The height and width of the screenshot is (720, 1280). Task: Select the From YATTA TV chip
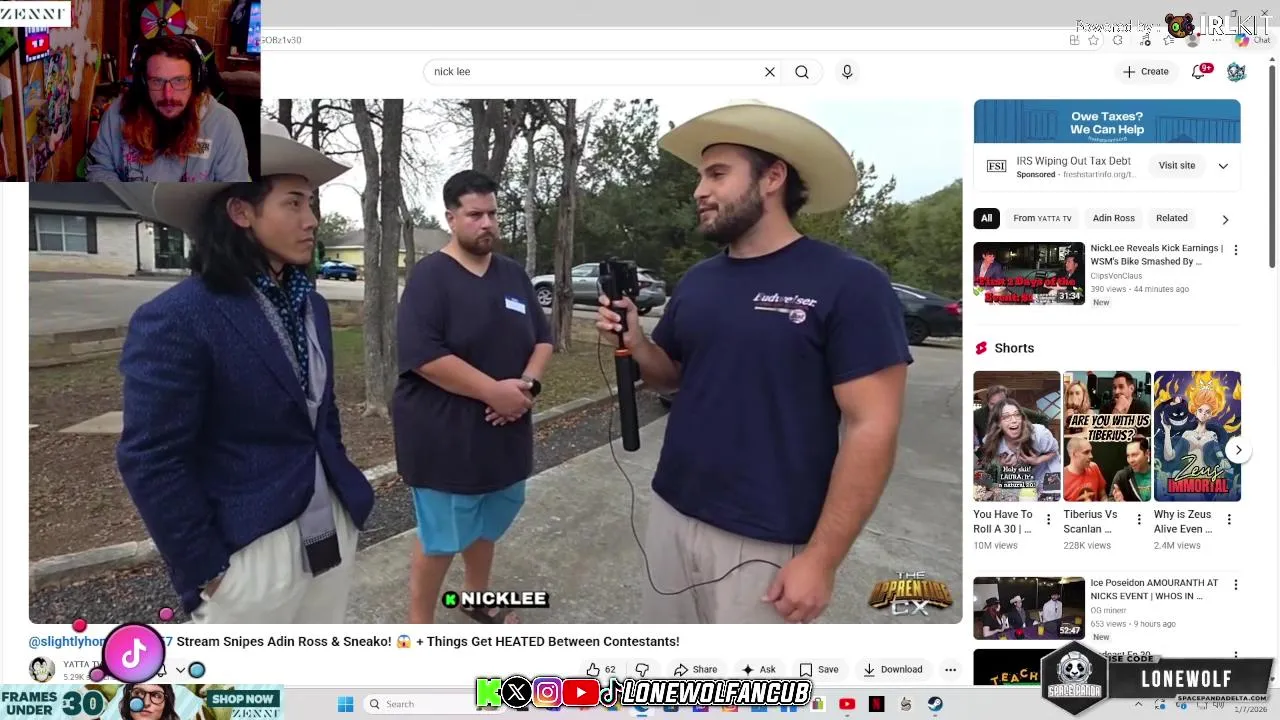point(1042,218)
